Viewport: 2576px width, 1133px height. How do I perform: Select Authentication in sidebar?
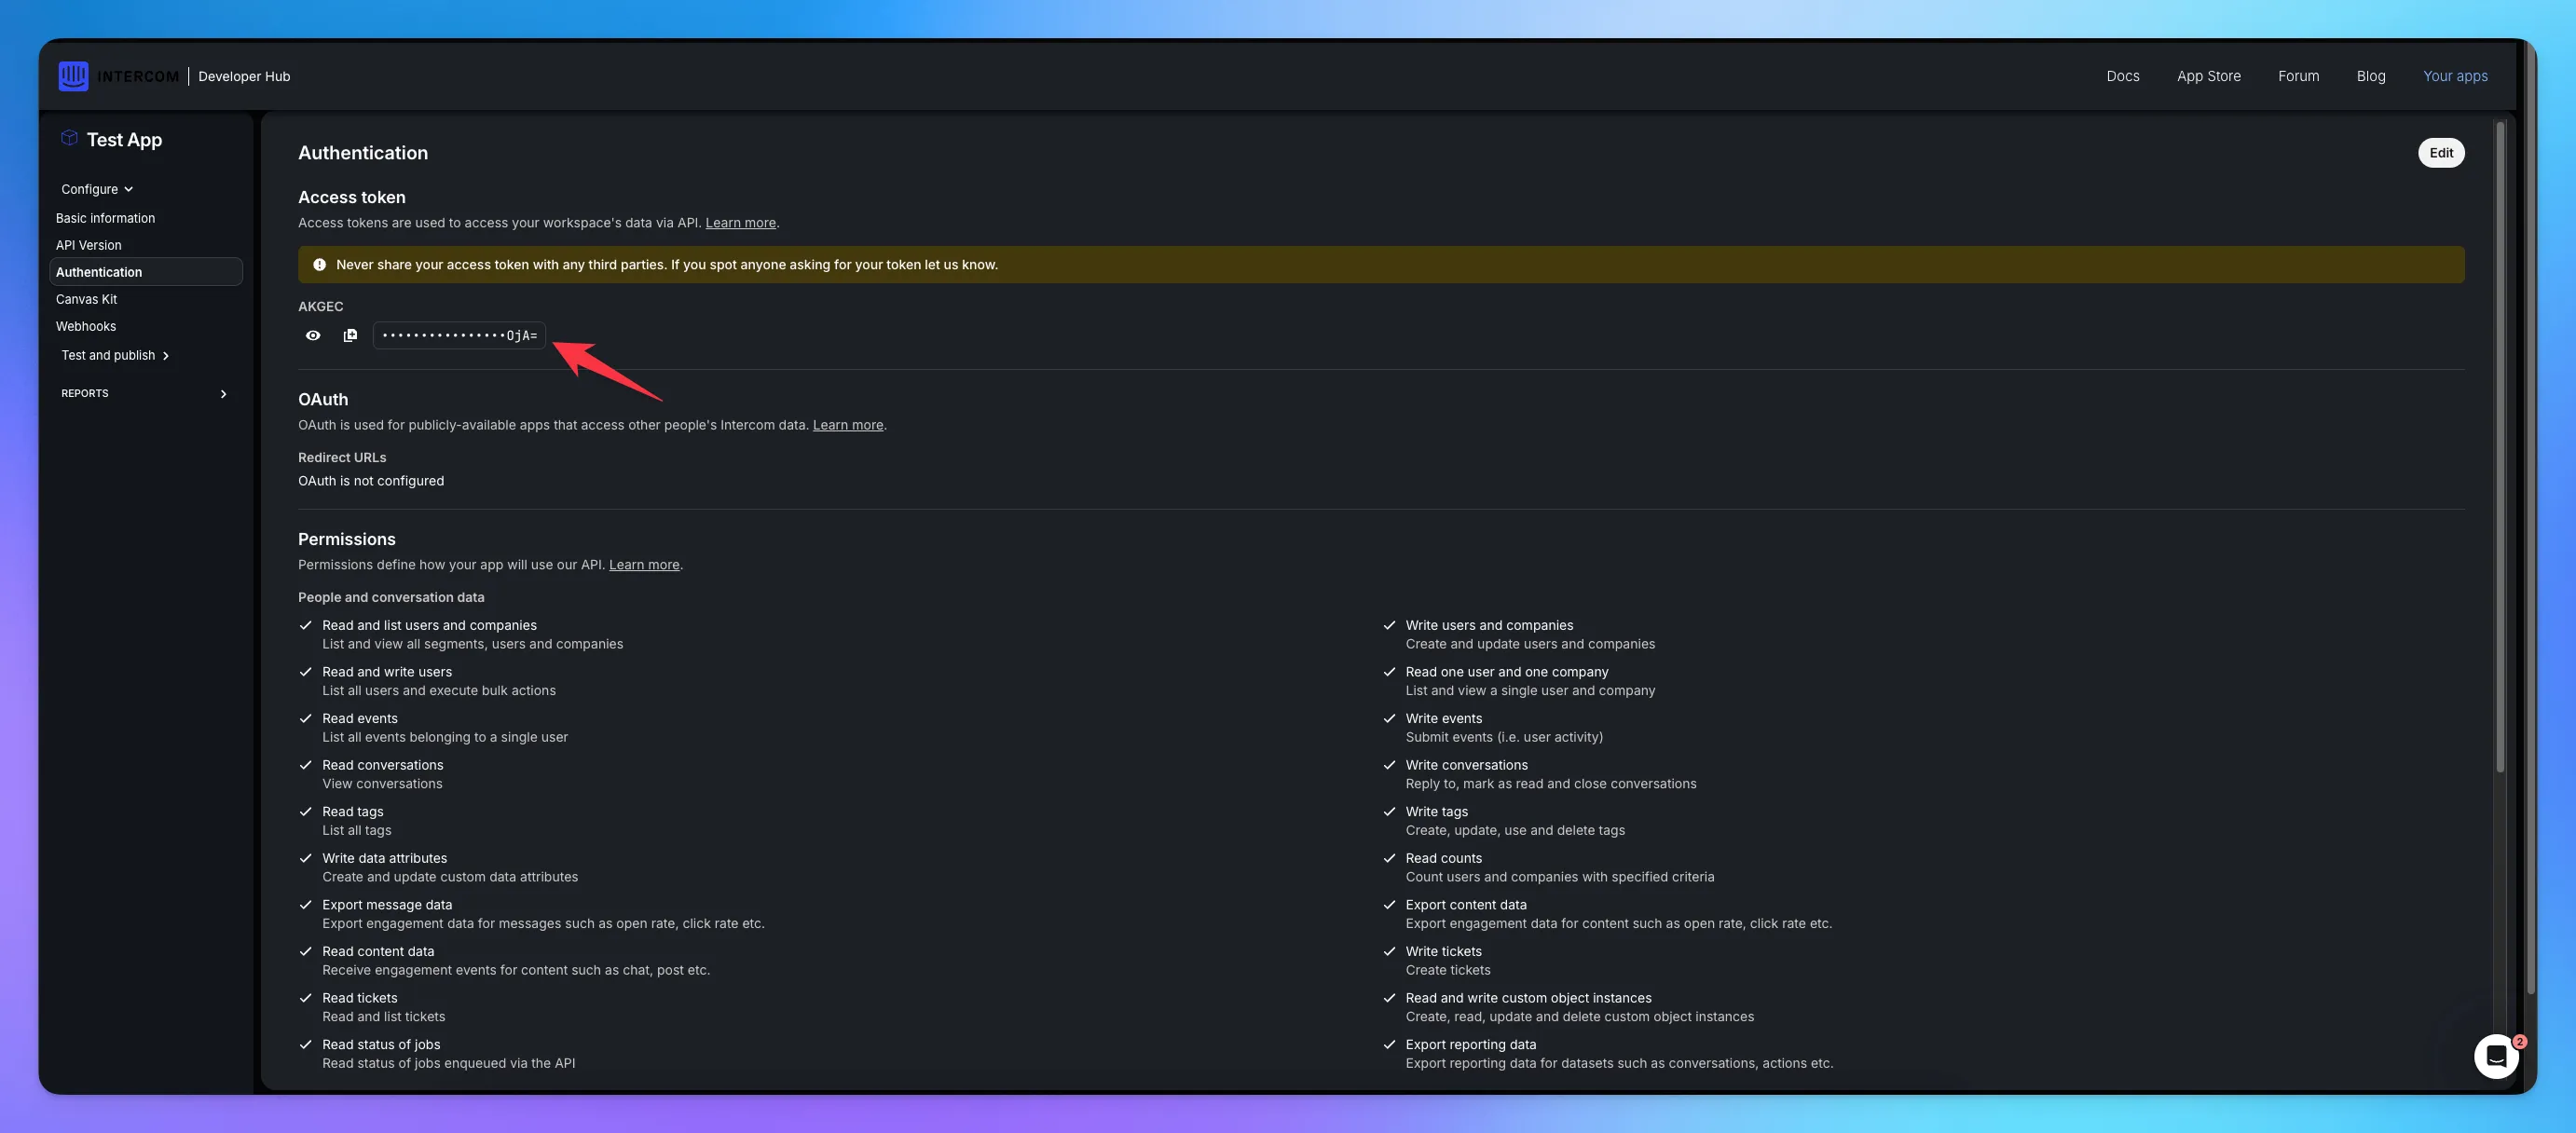tap(146, 272)
